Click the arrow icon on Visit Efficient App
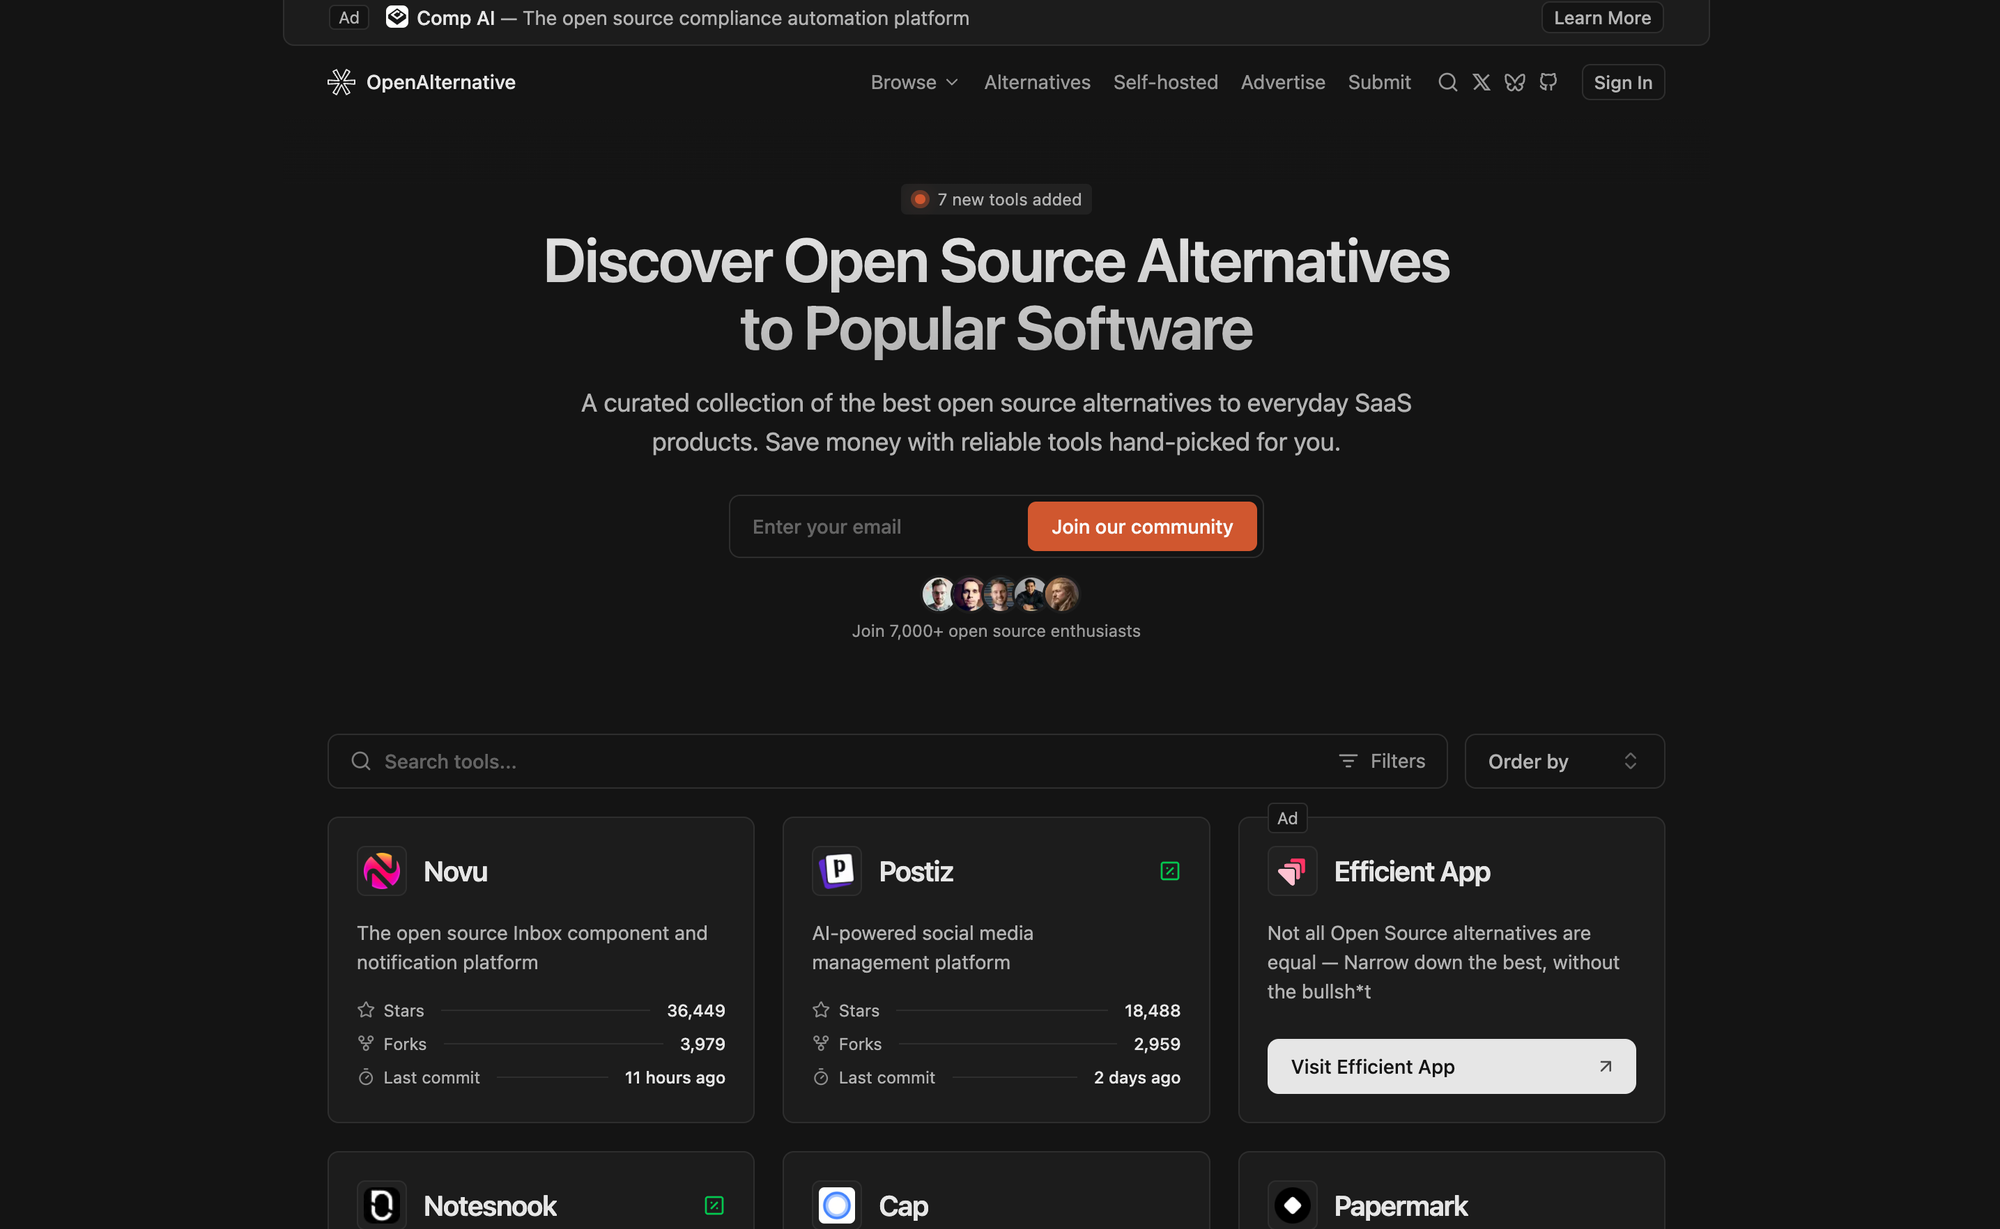Screen dimensions: 2000x1229 point(1605,1066)
